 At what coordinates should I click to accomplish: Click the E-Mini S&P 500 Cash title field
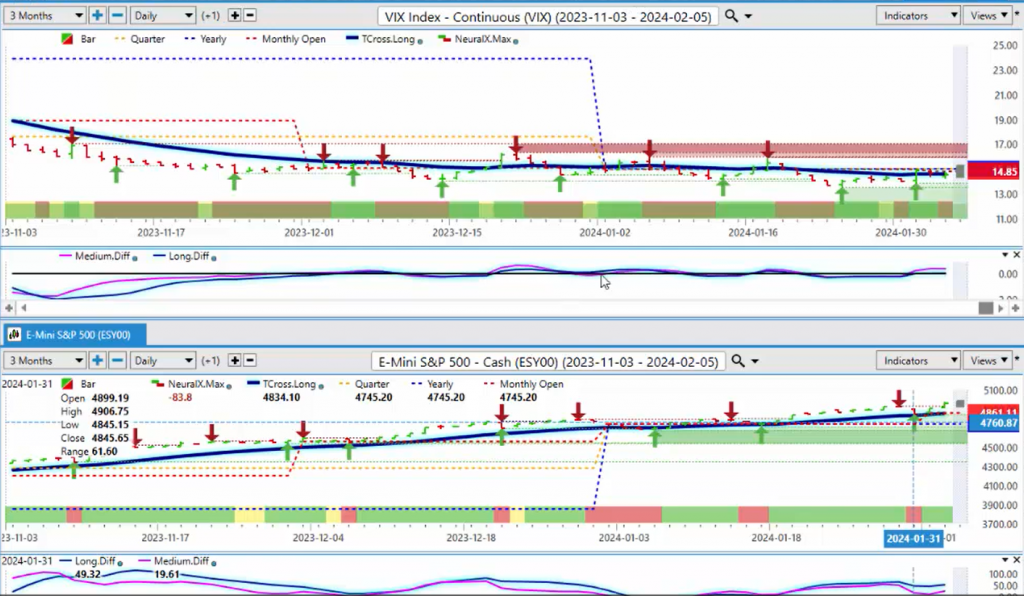[x=548, y=362]
